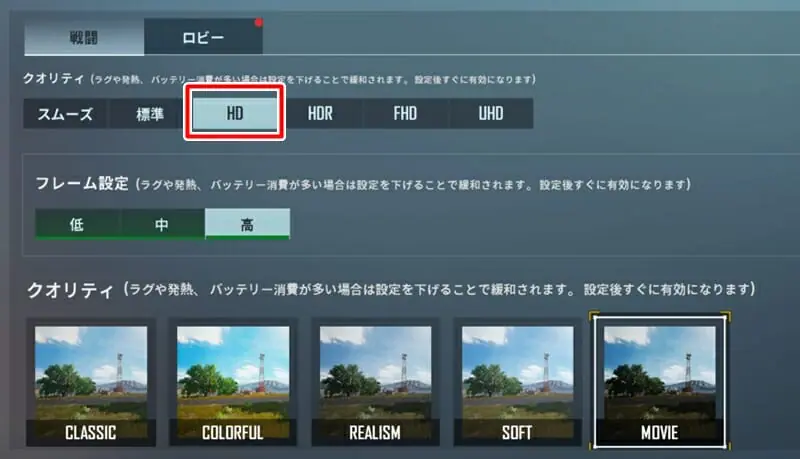Choose the CLASSIC style thumbnail
Screen dimensions: 800x459
tap(91, 382)
